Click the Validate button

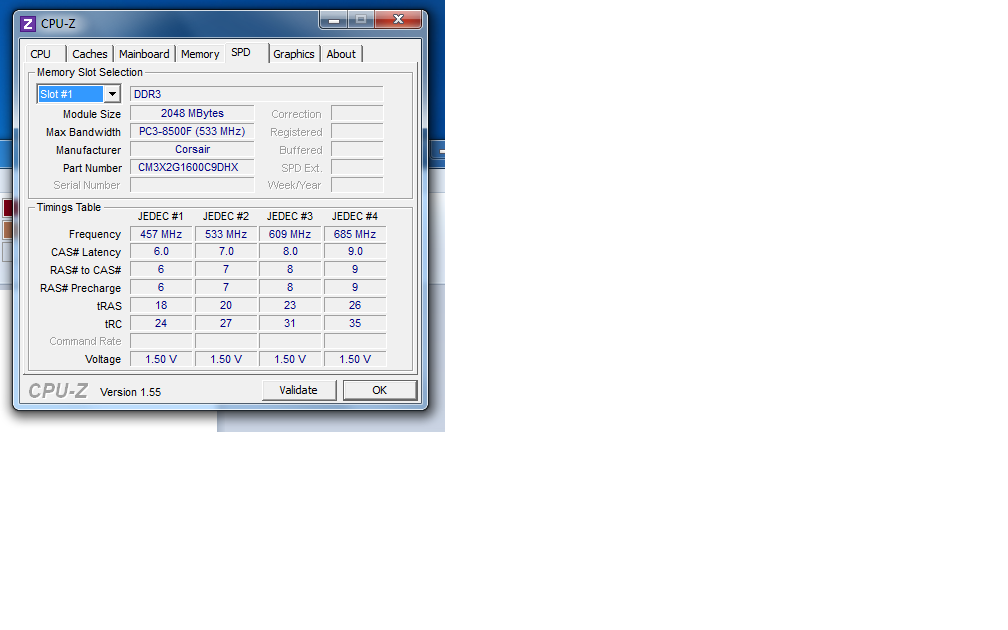coord(298,390)
